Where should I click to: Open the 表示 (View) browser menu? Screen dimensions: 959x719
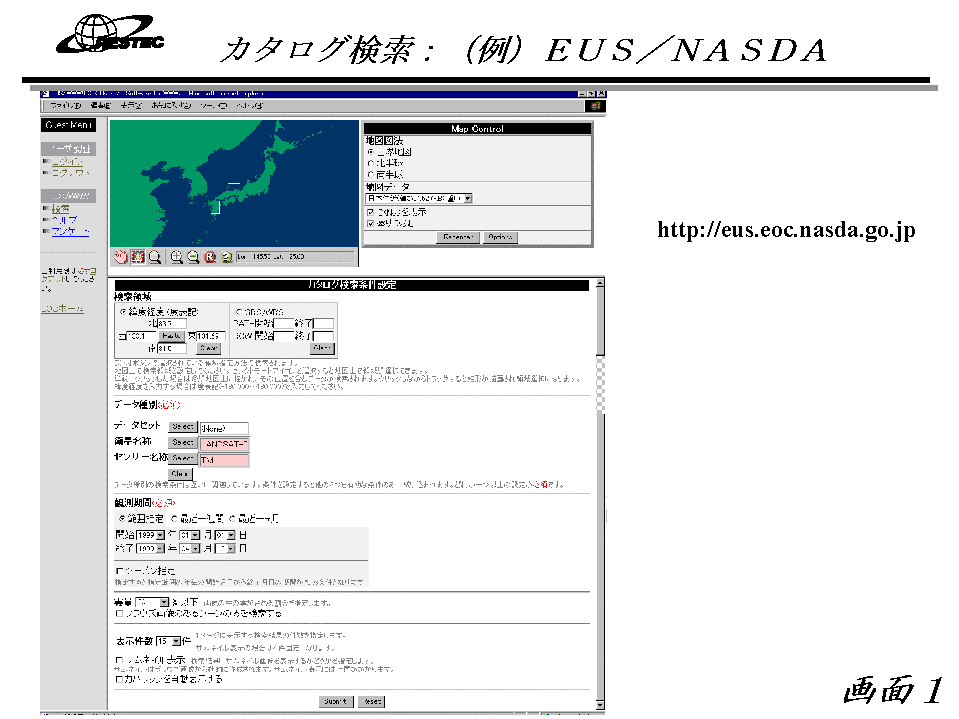coord(130,106)
